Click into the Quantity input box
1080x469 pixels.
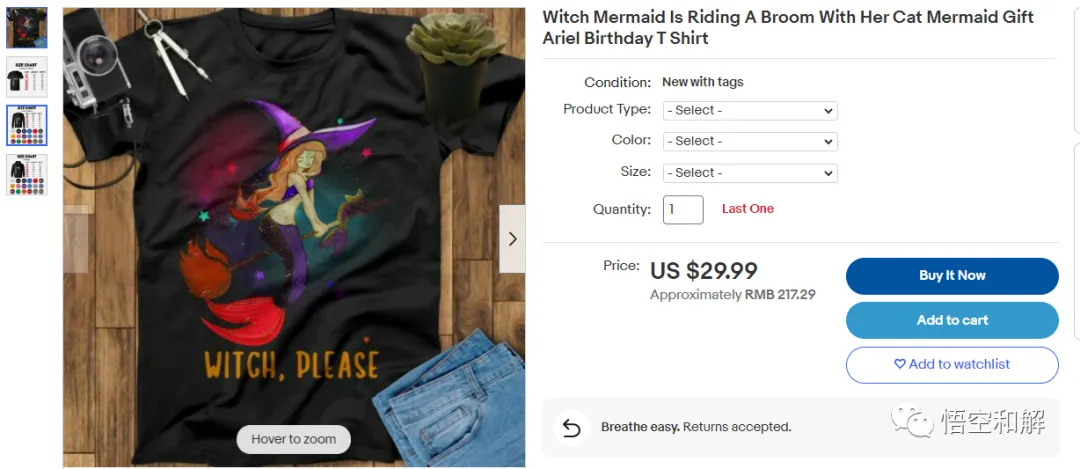(x=683, y=209)
